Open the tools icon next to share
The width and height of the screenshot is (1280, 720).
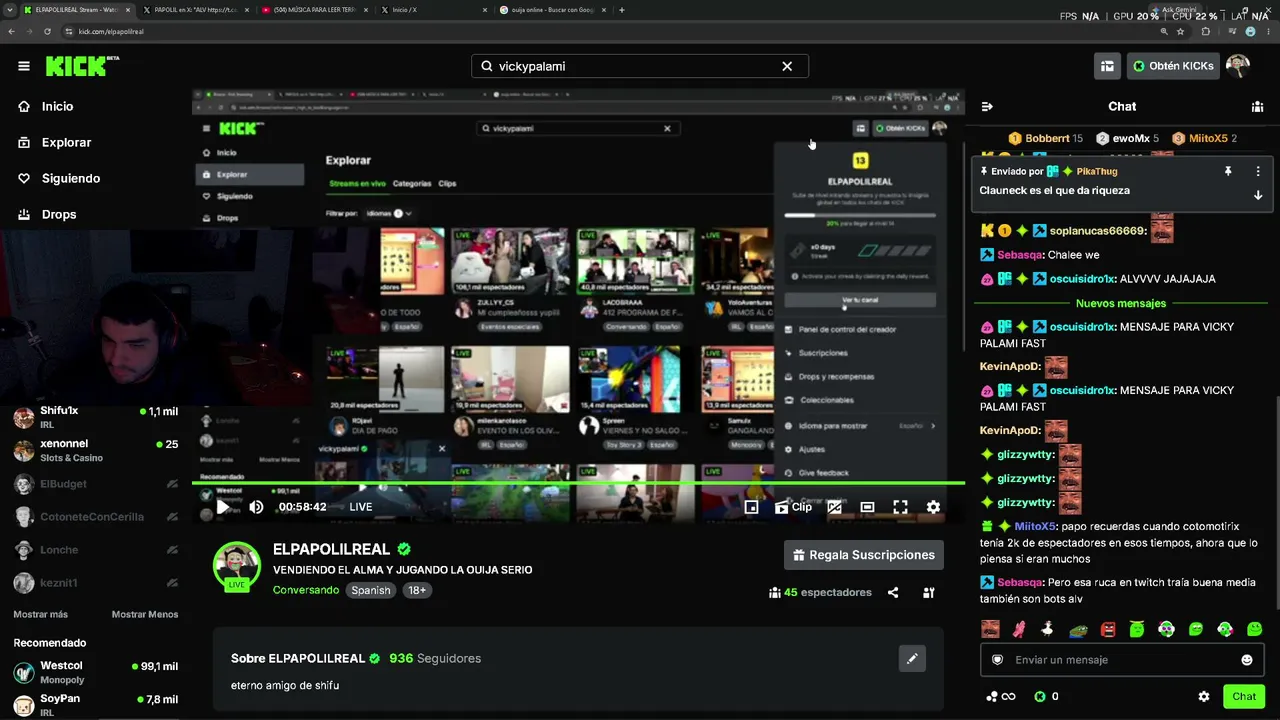pyautogui.click(x=929, y=592)
